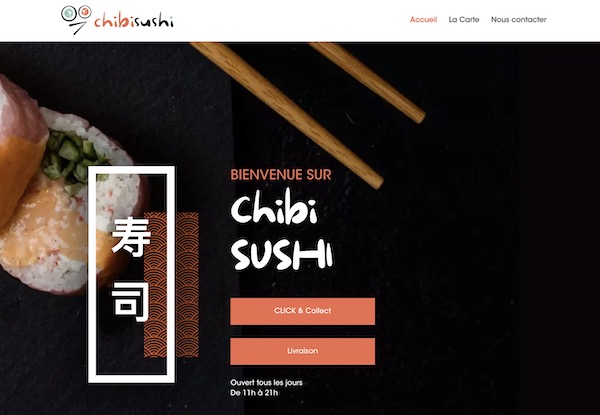The height and width of the screenshot is (415, 600).
Task: Click the white SUSHI title word
Action: pos(282,255)
